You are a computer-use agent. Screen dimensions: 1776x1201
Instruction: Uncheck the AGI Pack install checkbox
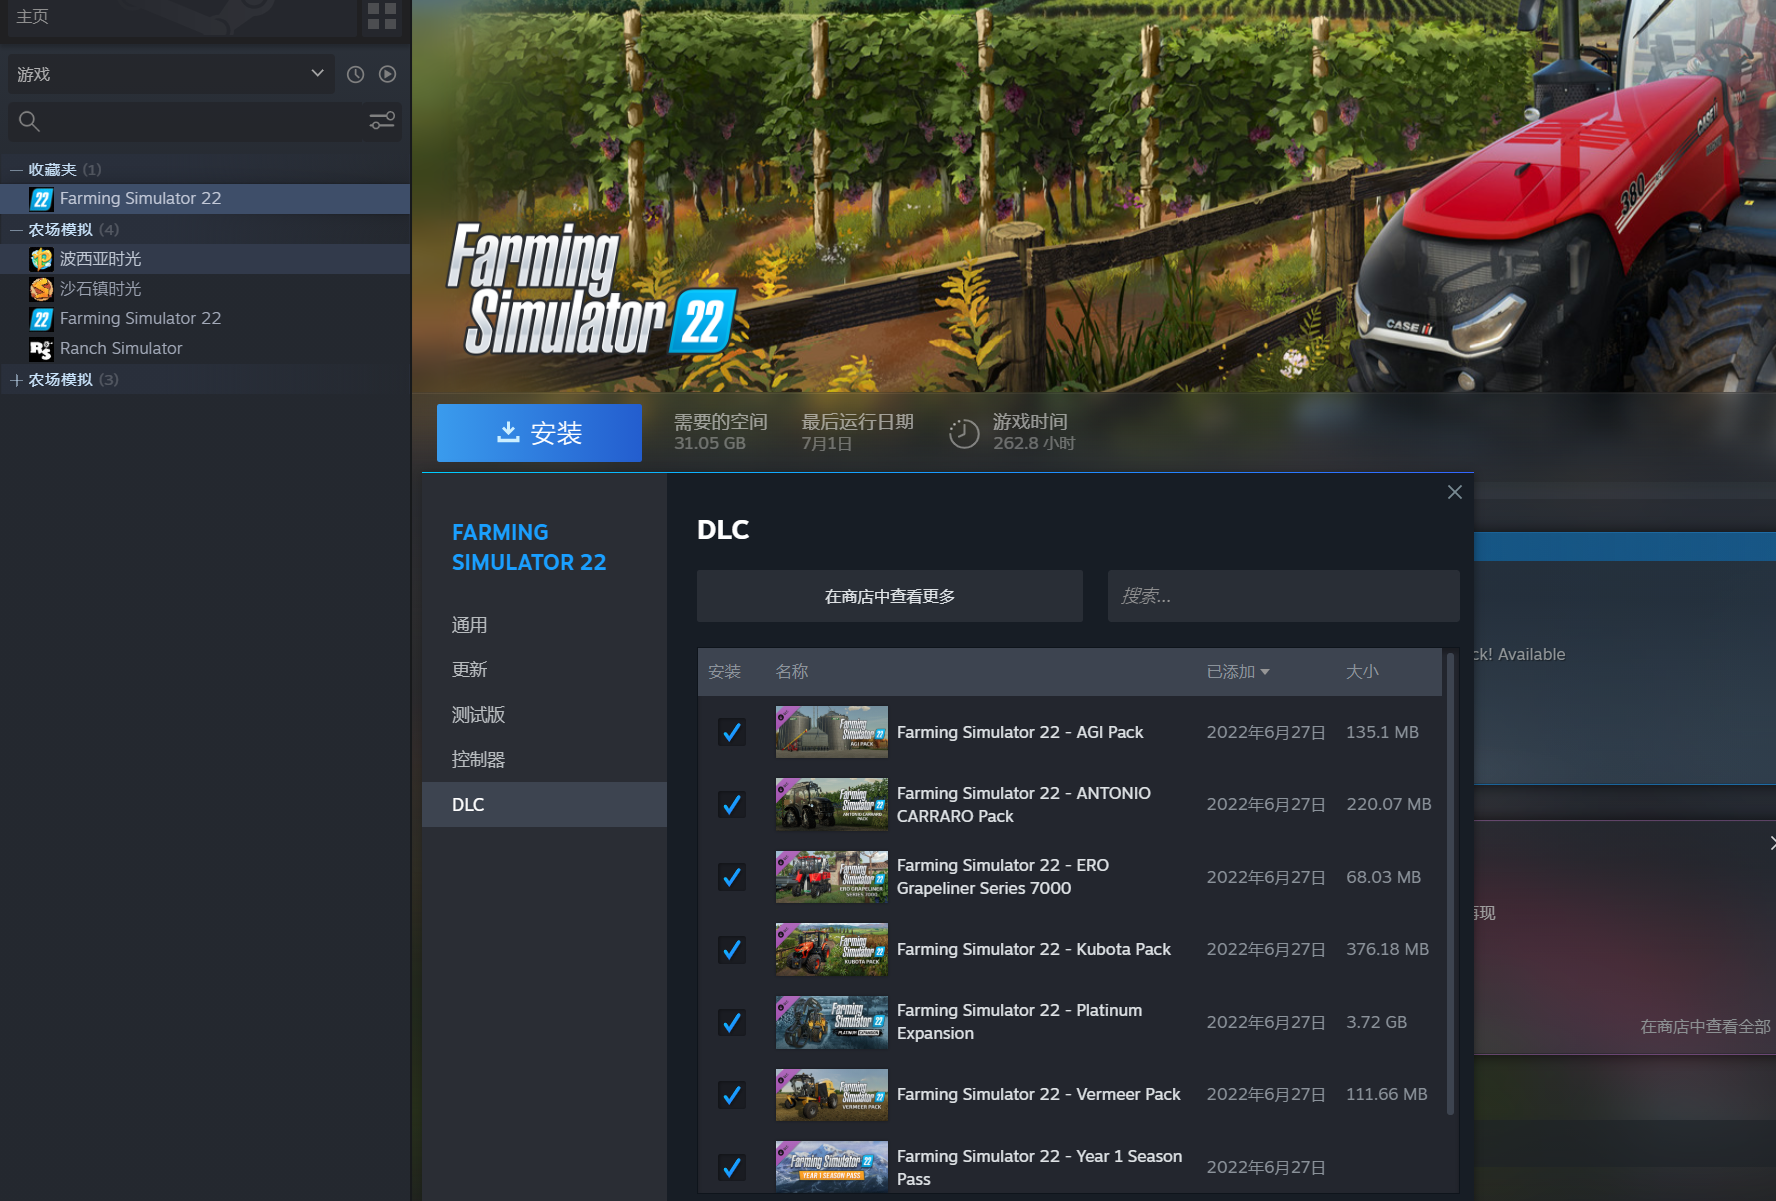[732, 732]
